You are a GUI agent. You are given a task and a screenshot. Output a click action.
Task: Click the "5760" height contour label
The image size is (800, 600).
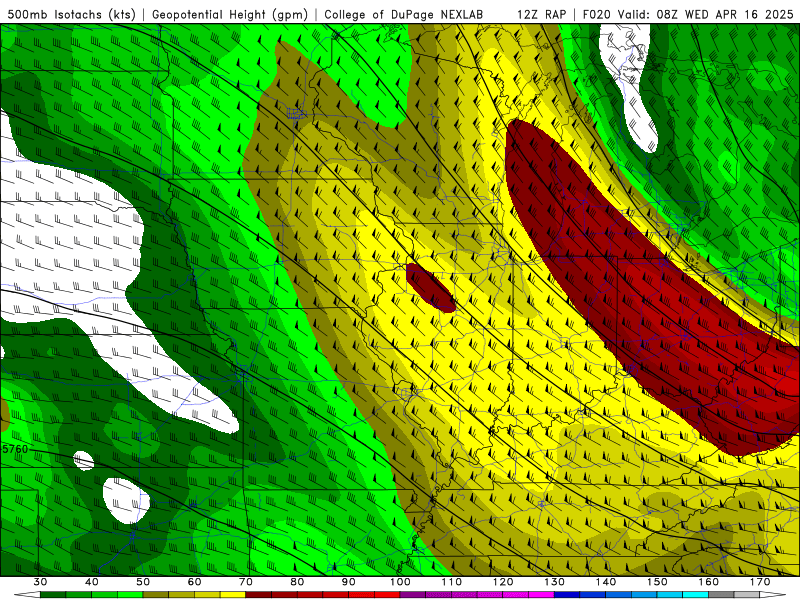(15, 449)
